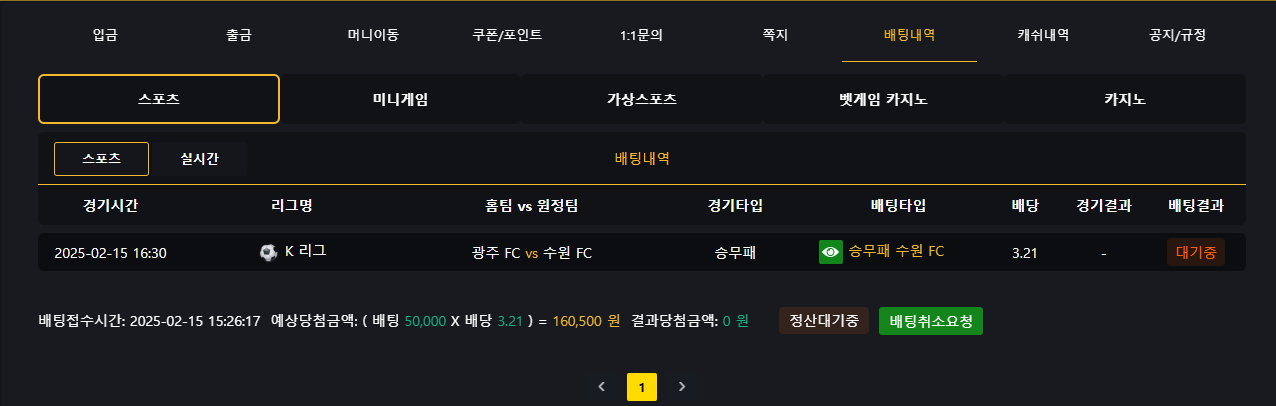Go to the next page arrow
This screenshot has width=1276, height=406.
[681, 386]
